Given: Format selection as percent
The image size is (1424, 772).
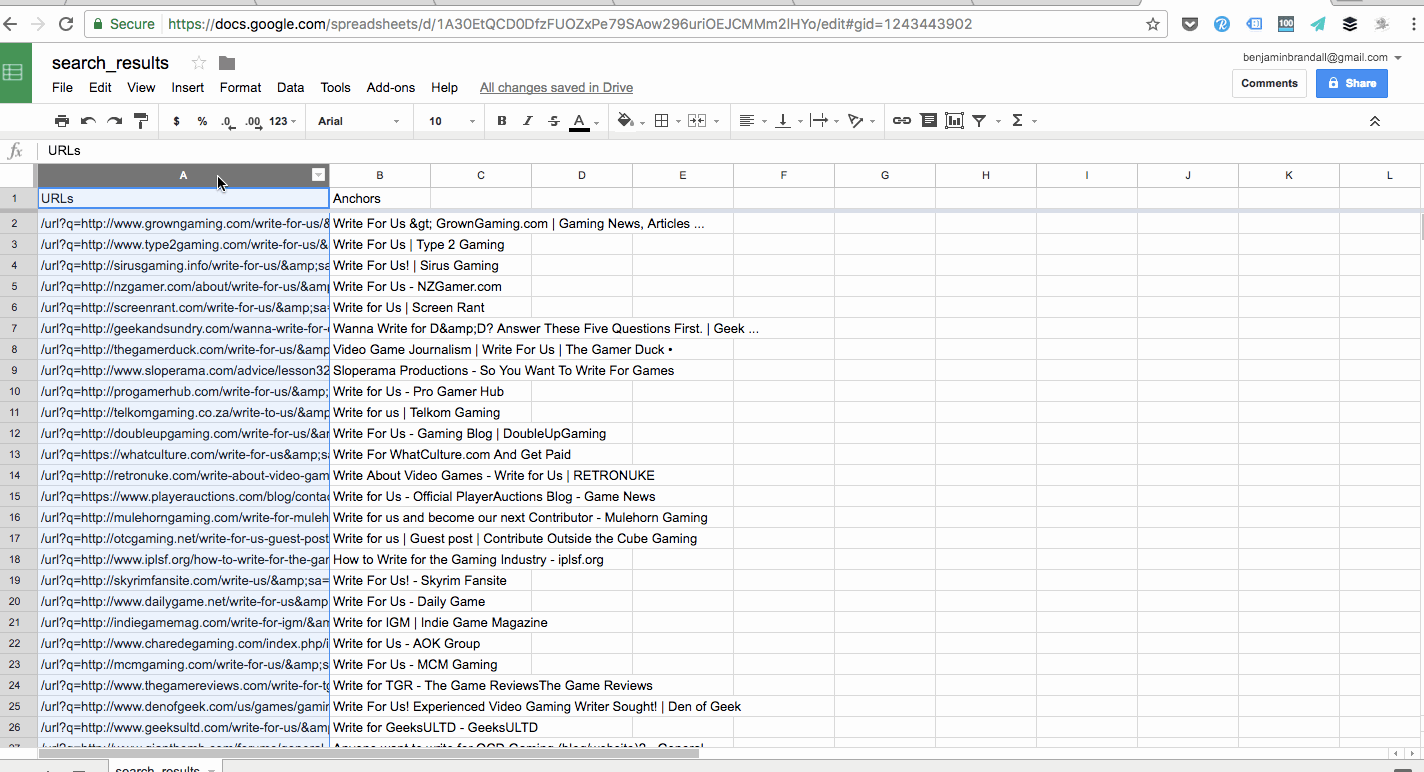Looking at the screenshot, I should pos(202,121).
